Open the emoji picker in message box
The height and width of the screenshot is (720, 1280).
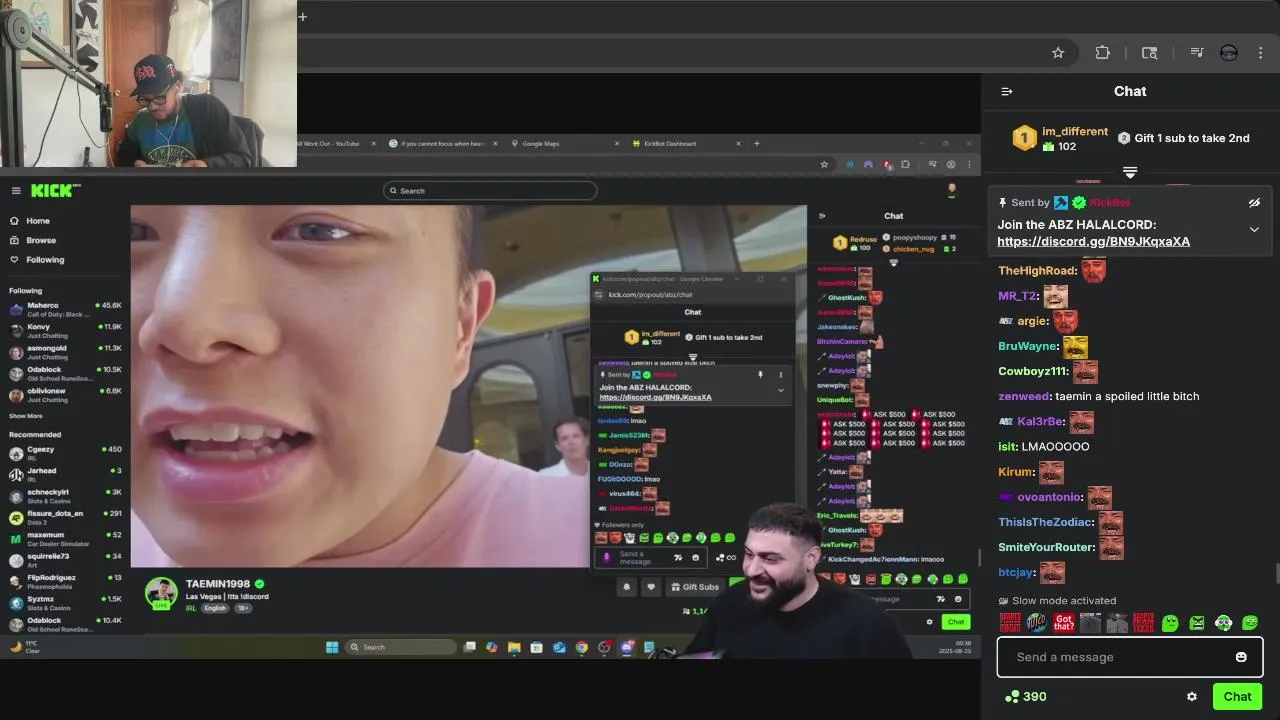tap(1241, 657)
